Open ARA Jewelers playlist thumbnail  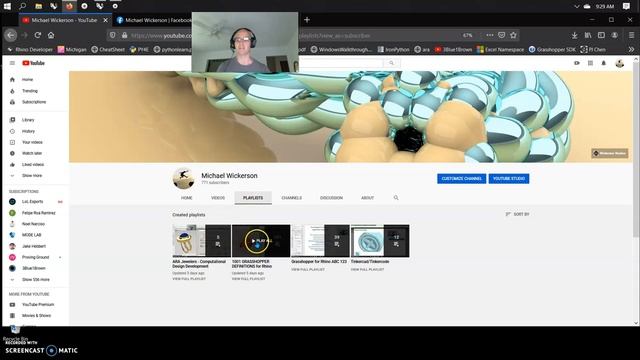coord(202,241)
